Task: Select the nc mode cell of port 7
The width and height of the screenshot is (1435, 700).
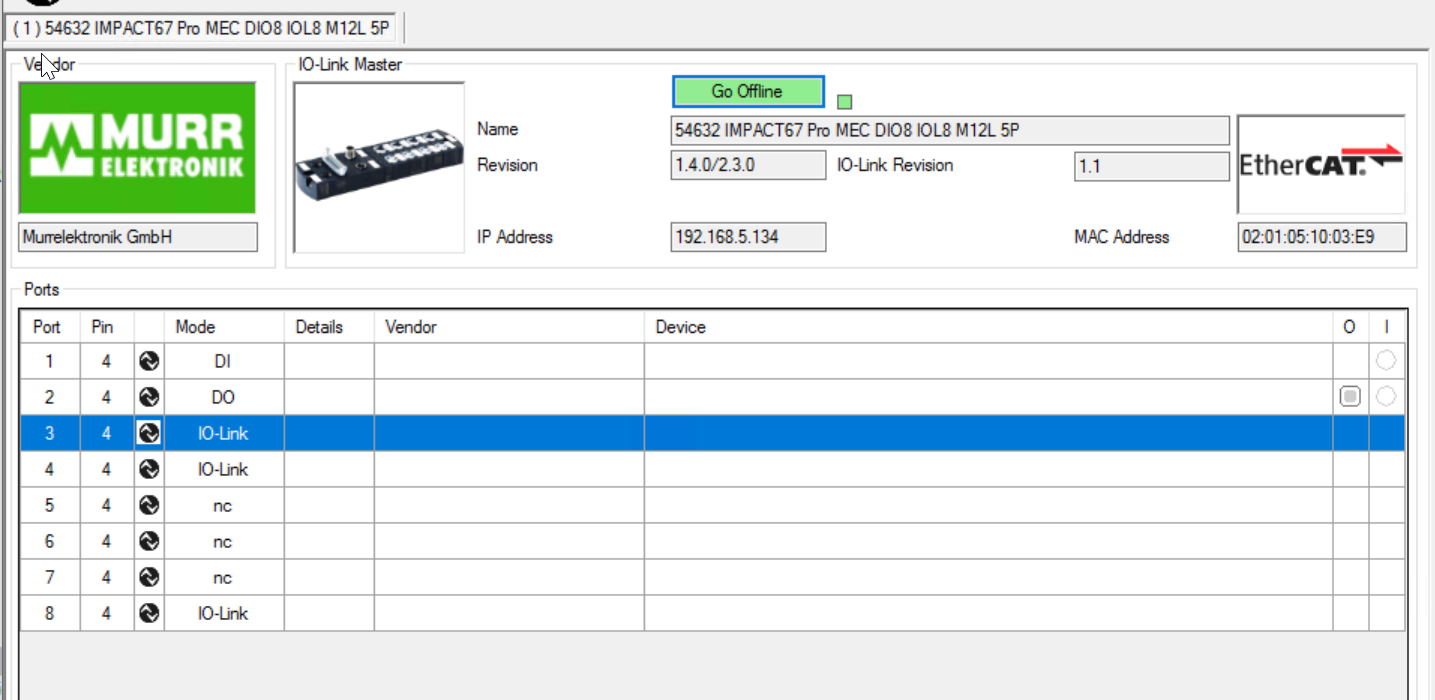Action: pyautogui.click(x=224, y=577)
